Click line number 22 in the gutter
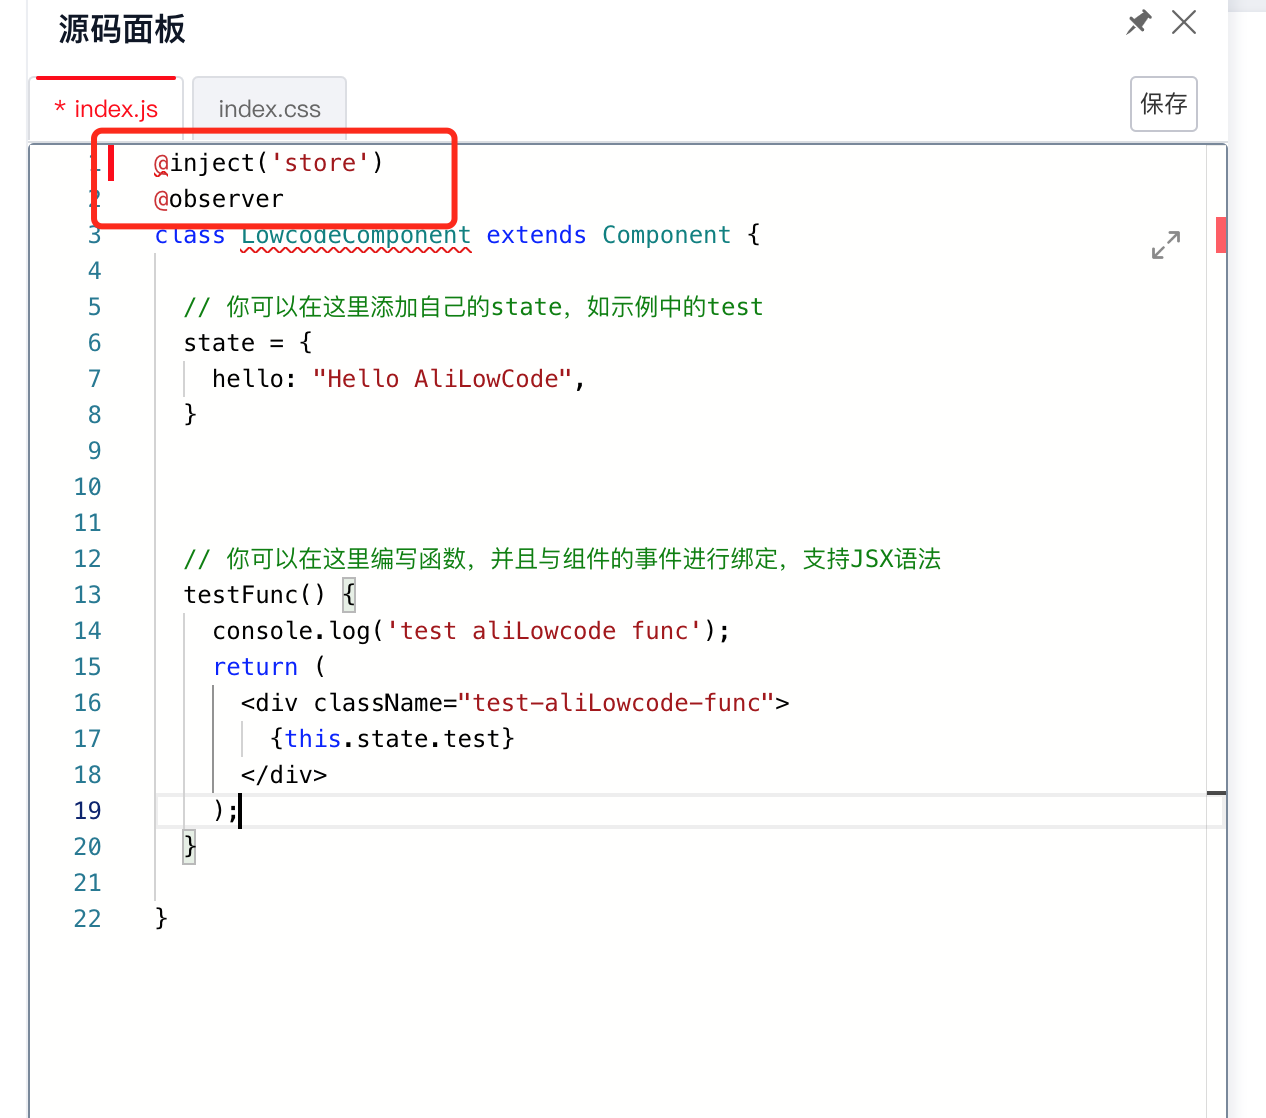This screenshot has width=1266, height=1118. pos(87,919)
